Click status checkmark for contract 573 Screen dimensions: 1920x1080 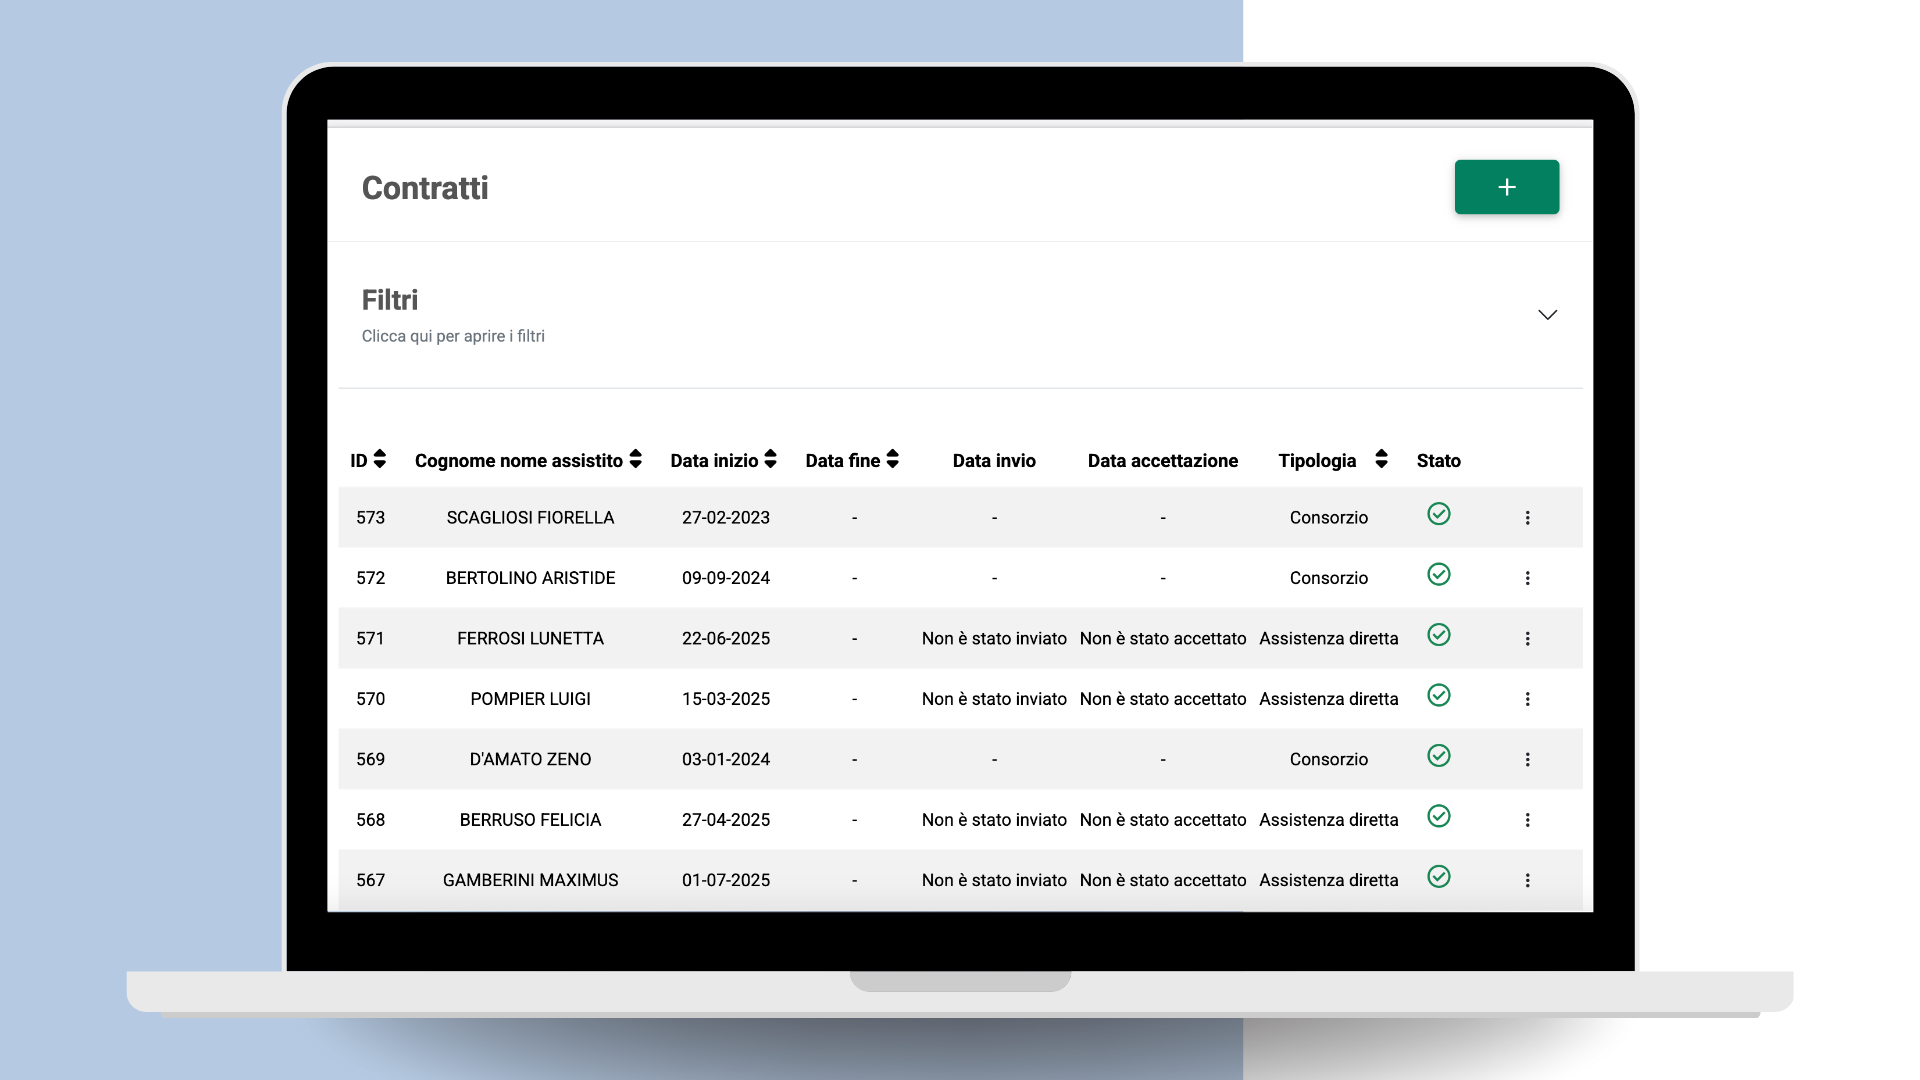pyautogui.click(x=1438, y=514)
